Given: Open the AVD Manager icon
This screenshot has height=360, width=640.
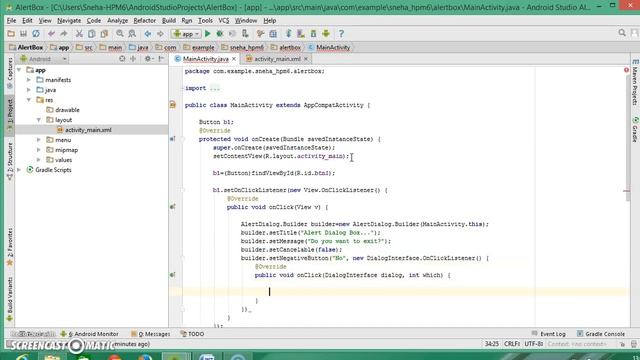Looking at the screenshot, I should coord(301,34).
